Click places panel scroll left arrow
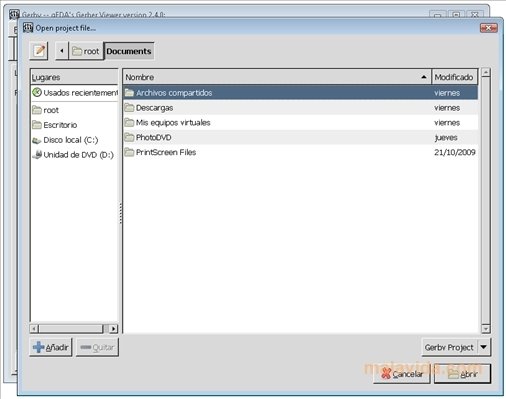This screenshot has height=399, width=506. [34, 329]
